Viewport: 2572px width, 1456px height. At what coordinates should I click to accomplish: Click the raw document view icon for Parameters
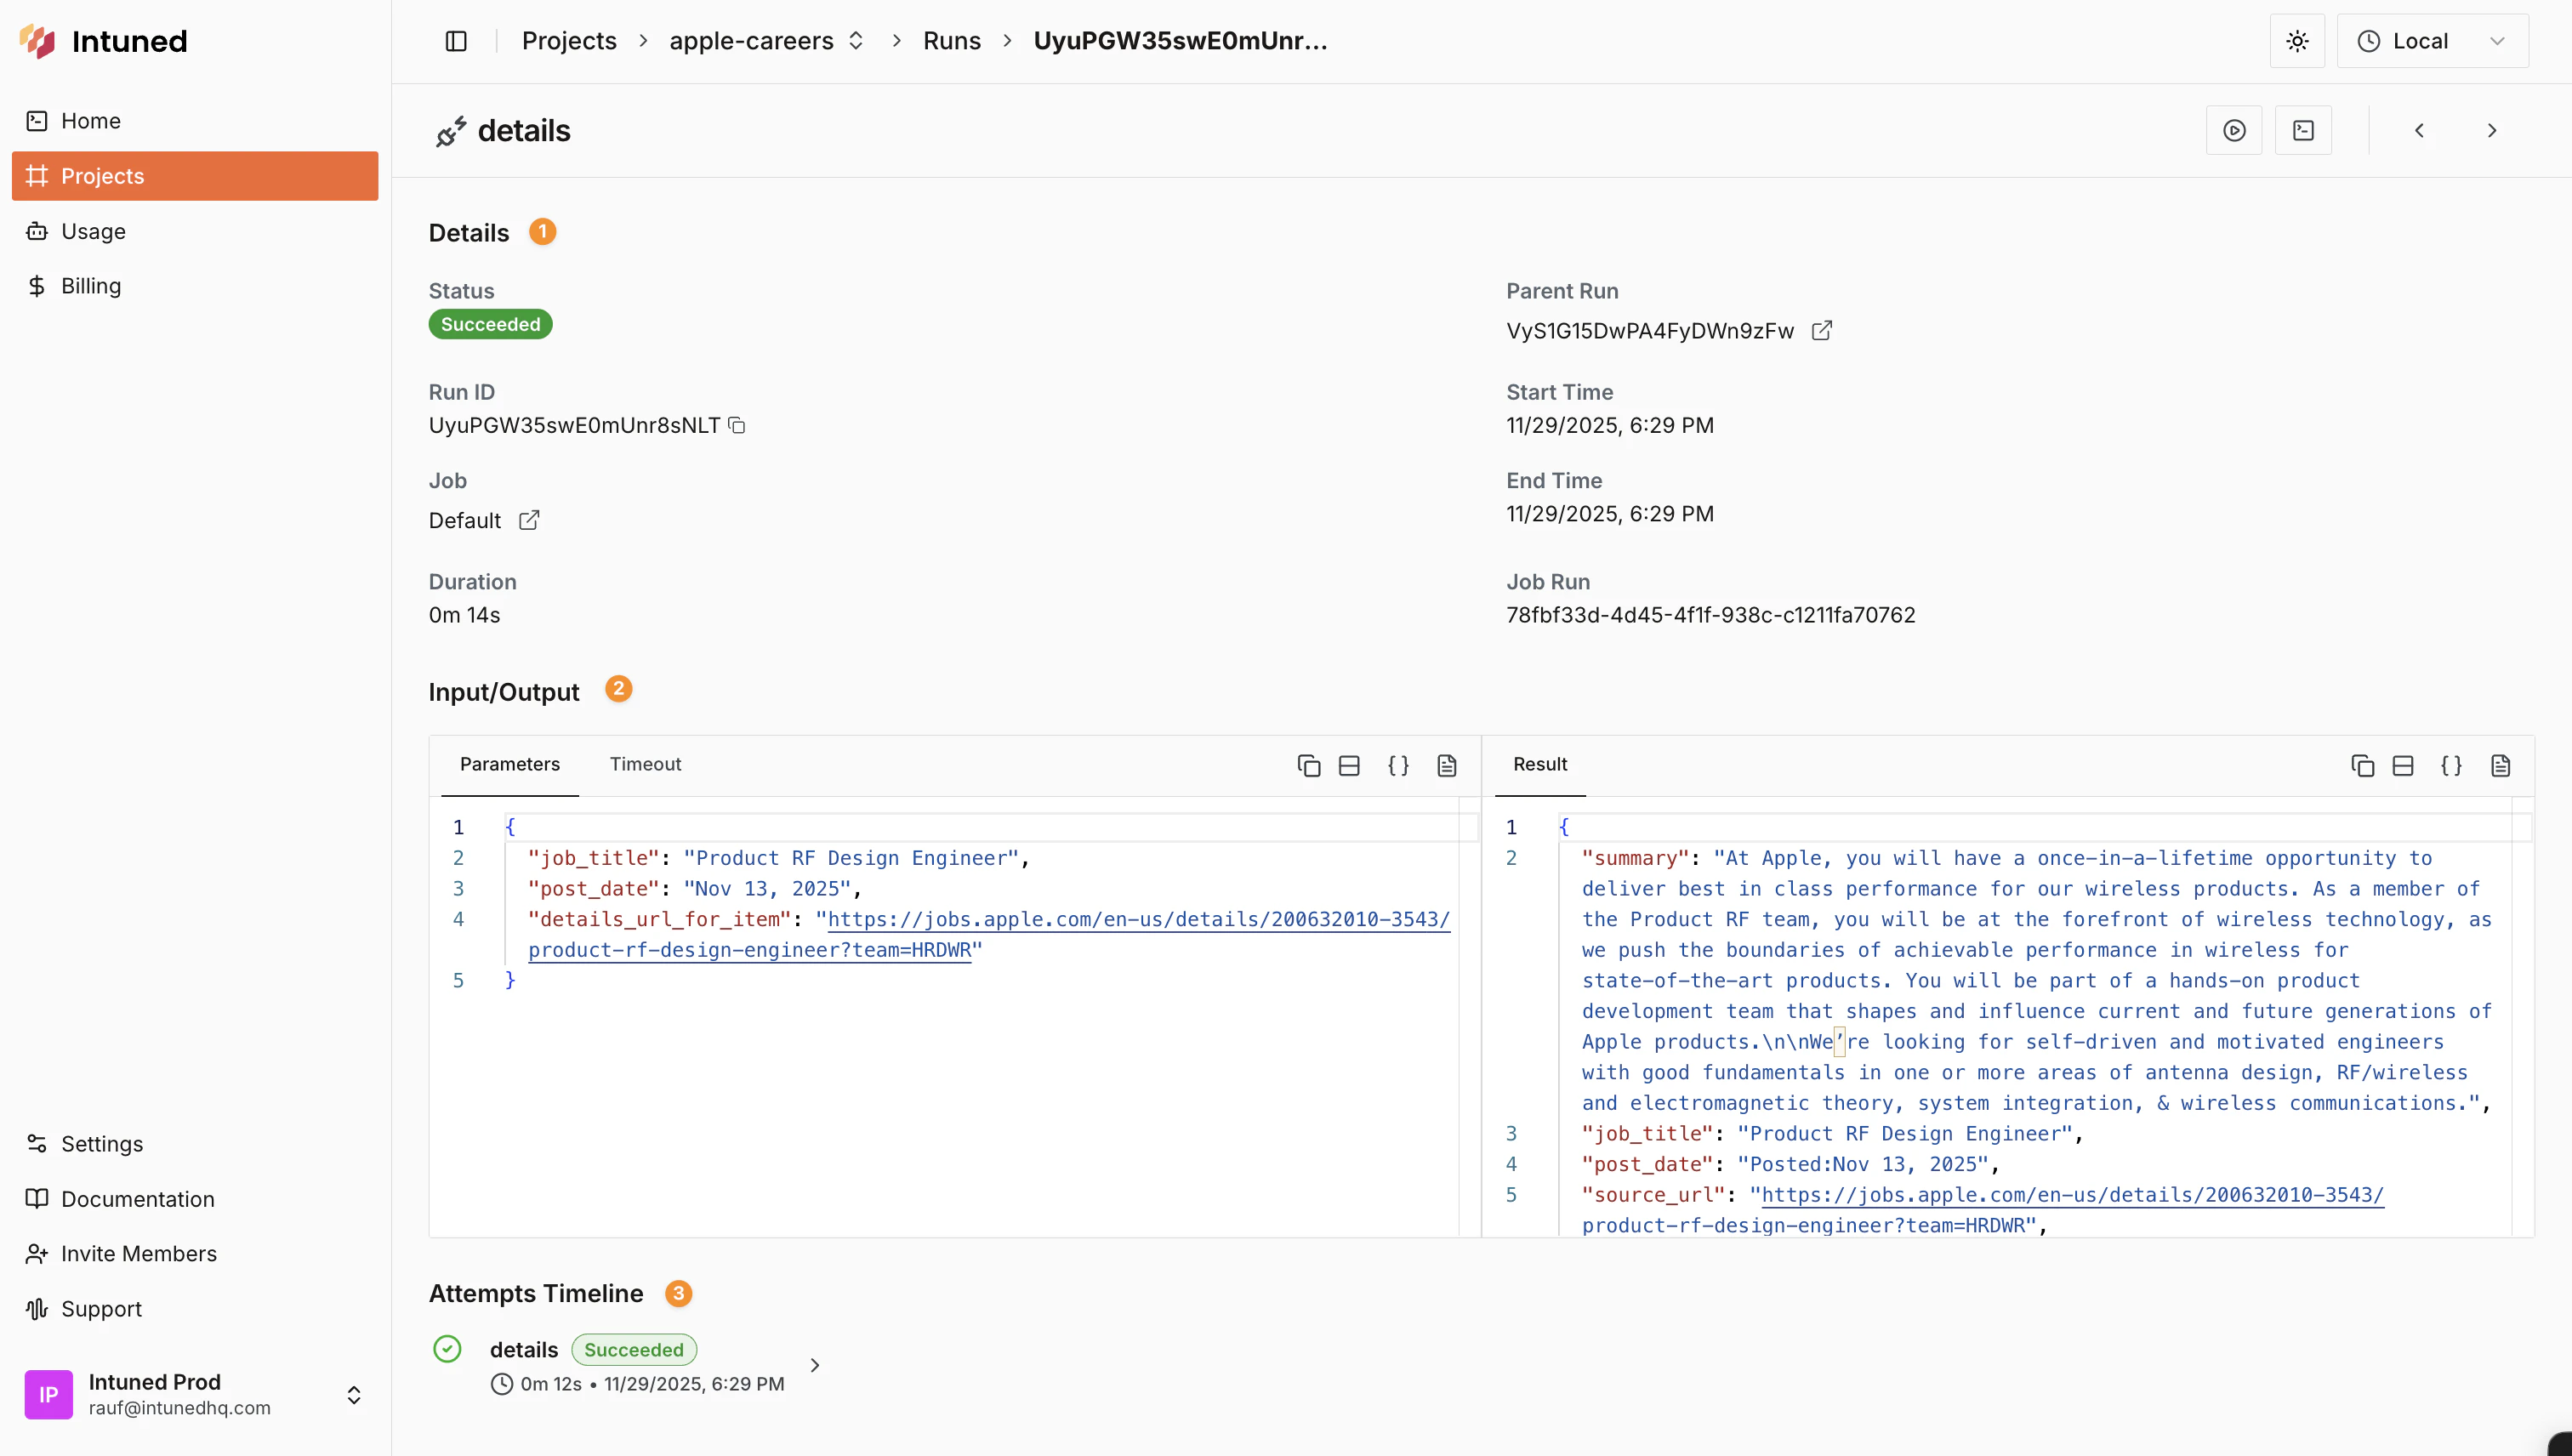tap(1447, 765)
